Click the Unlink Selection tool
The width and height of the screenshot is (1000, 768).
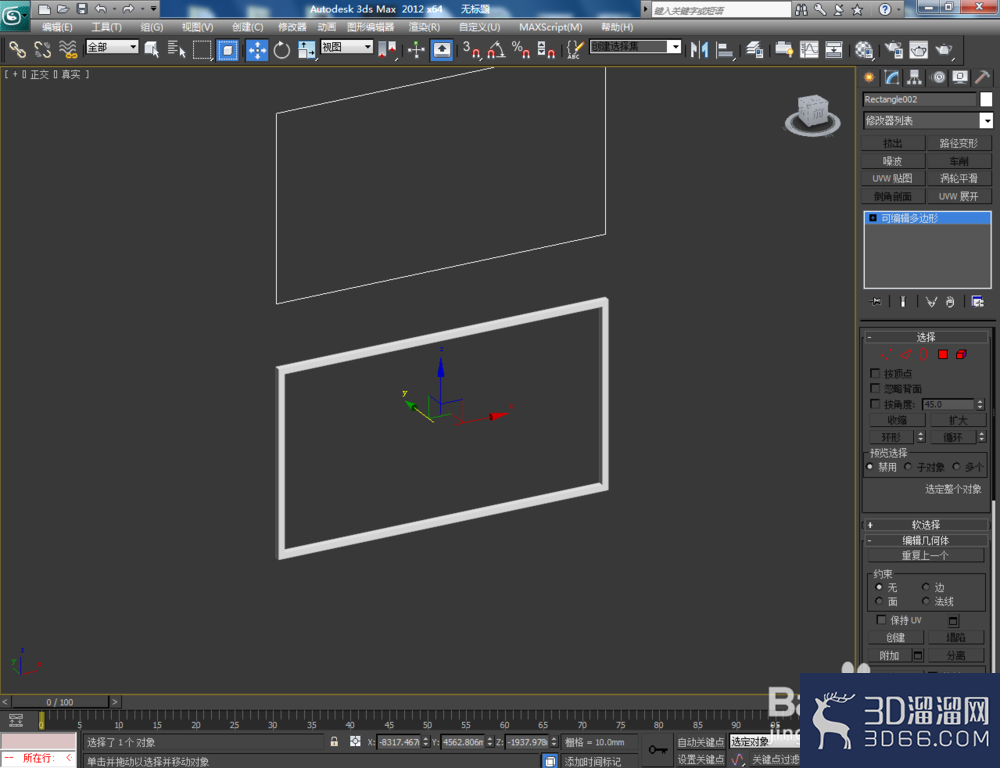(43, 49)
